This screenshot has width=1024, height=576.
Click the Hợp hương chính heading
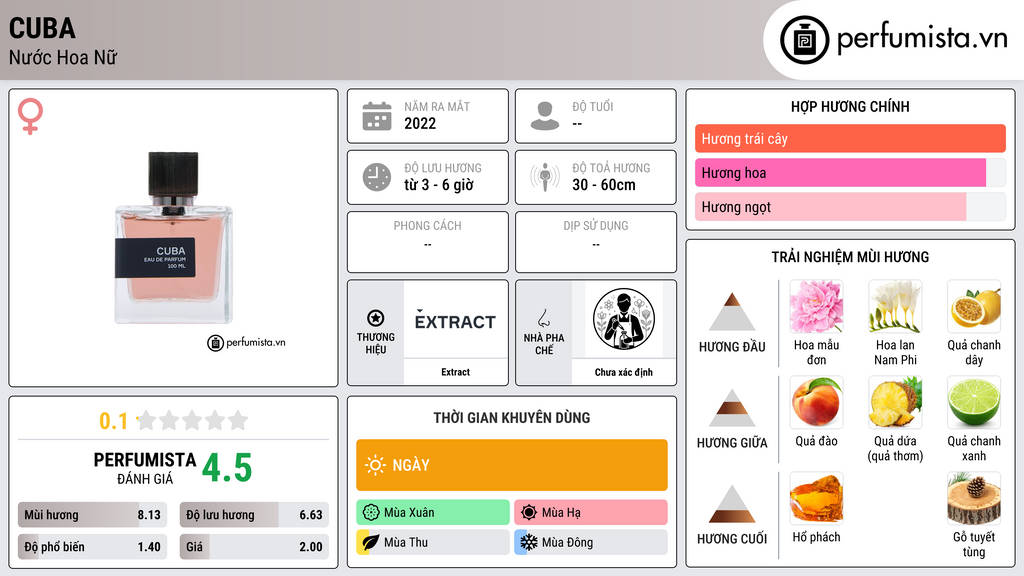850,106
